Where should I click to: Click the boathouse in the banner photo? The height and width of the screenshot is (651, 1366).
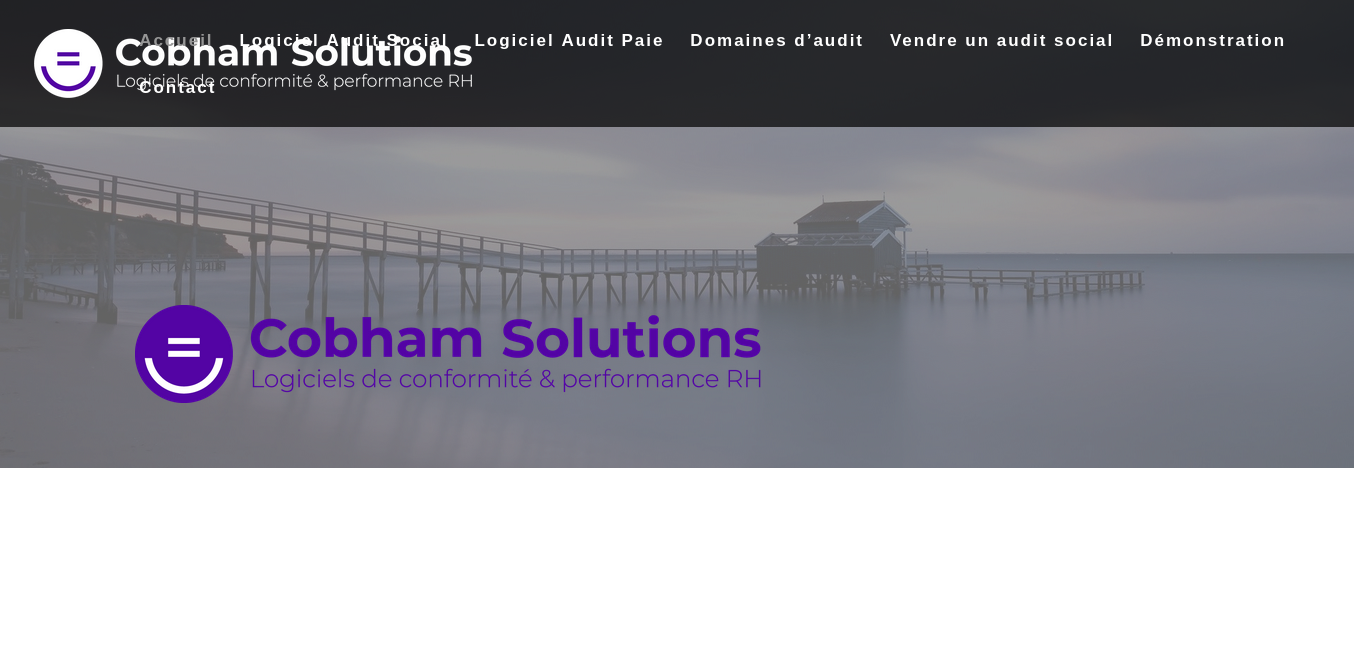(x=833, y=243)
